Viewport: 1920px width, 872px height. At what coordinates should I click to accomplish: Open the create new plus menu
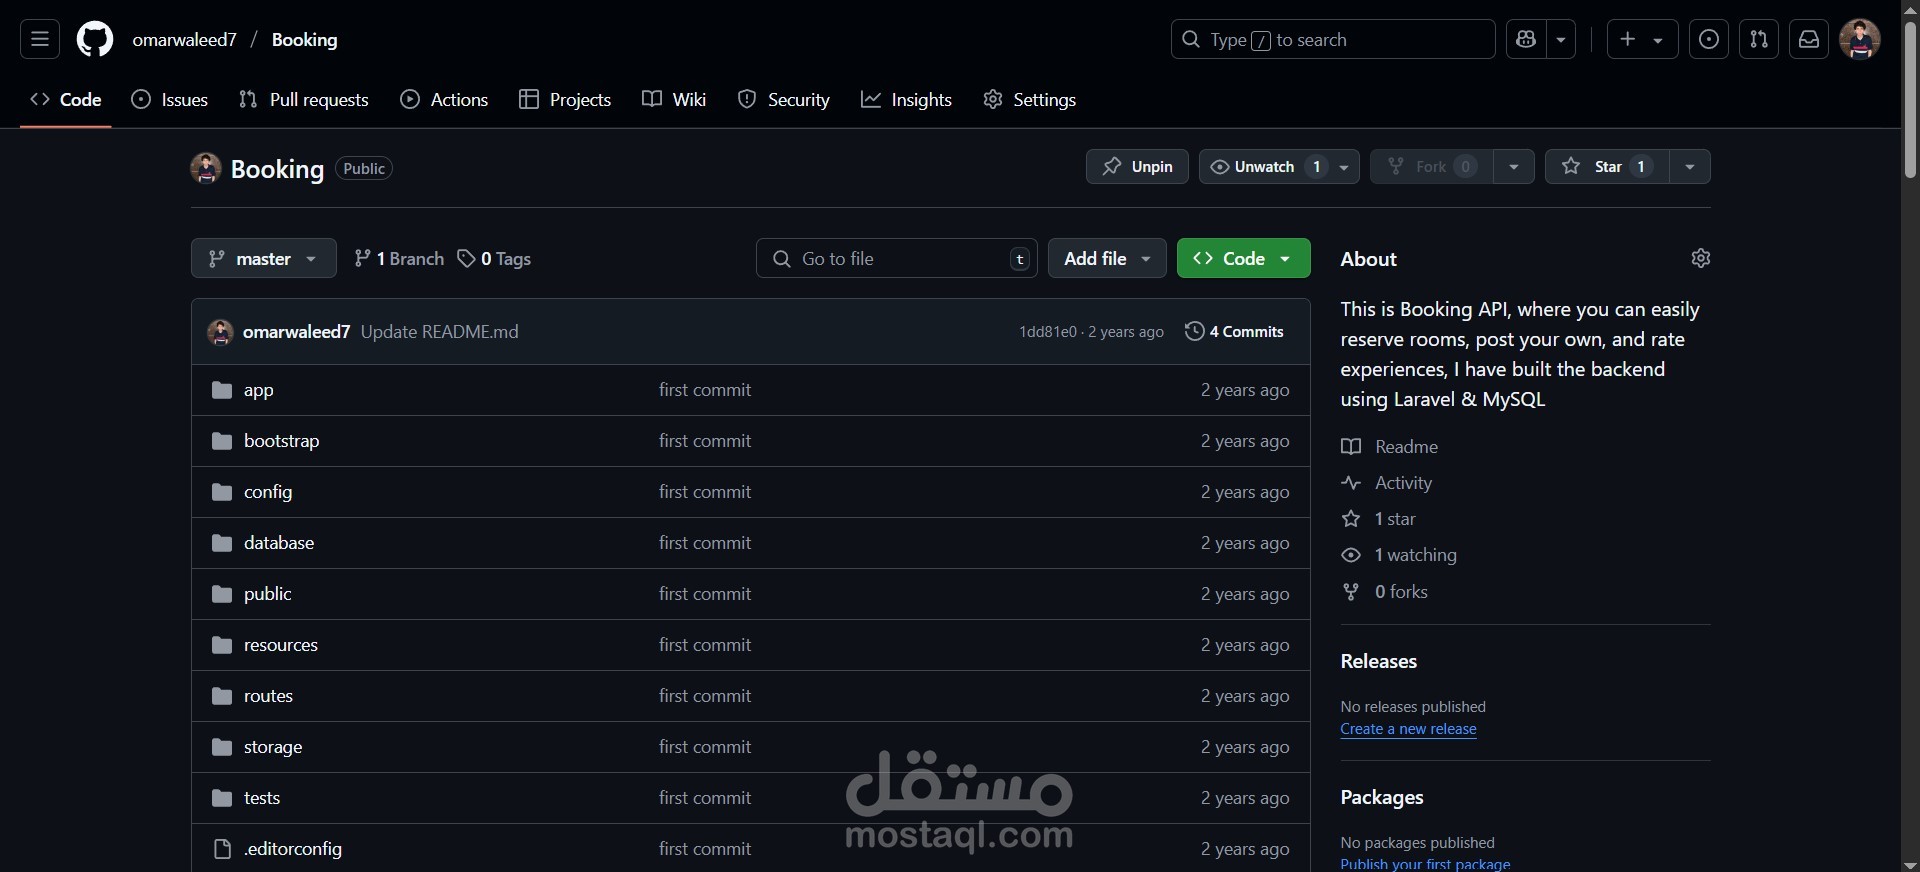1642,39
